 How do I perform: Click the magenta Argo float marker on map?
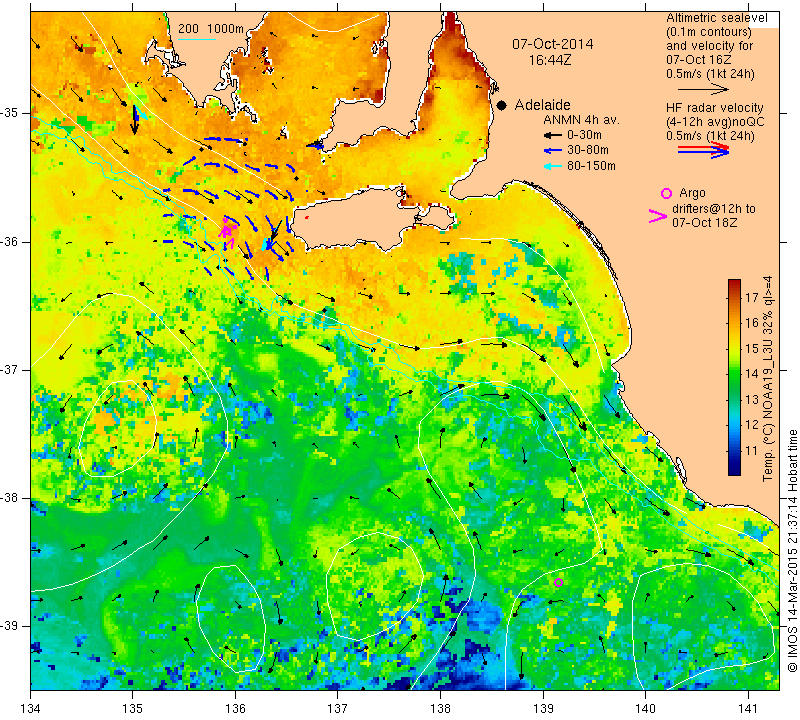coord(558,582)
